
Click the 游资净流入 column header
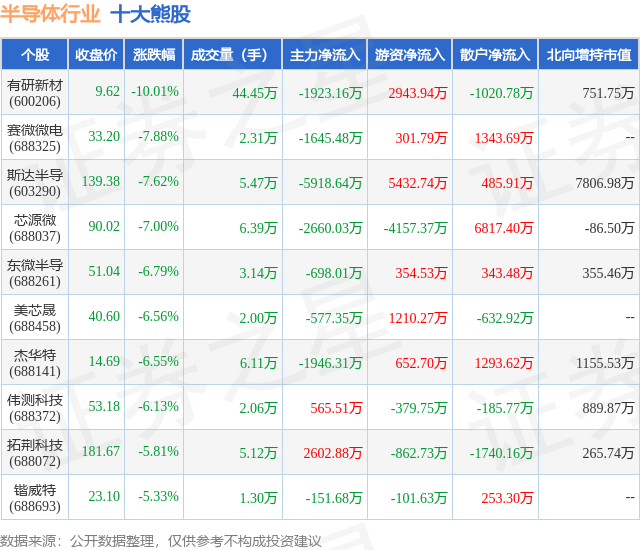[x=410, y=55]
